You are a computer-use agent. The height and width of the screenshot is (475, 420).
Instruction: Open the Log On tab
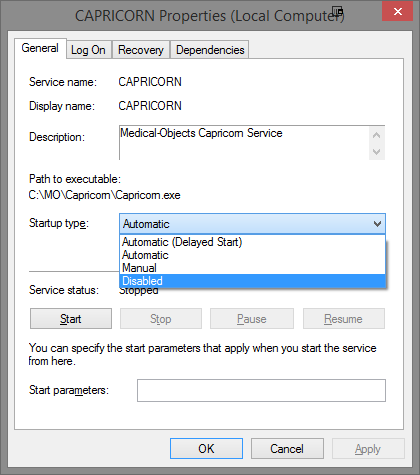(88, 50)
